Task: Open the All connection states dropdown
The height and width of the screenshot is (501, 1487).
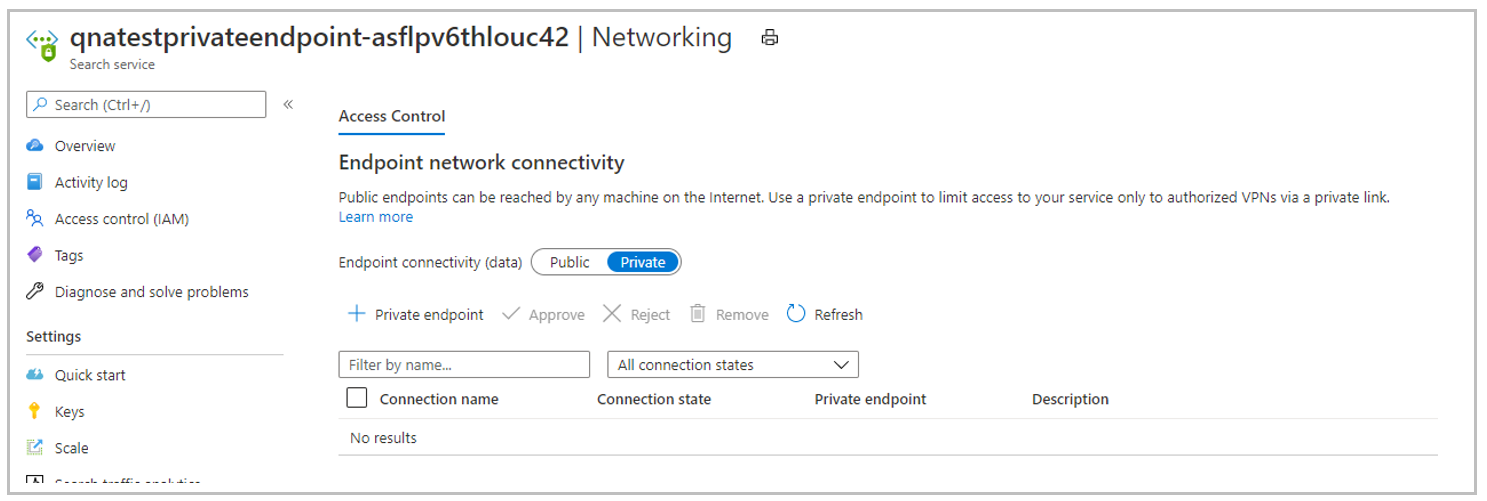Action: 733,365
